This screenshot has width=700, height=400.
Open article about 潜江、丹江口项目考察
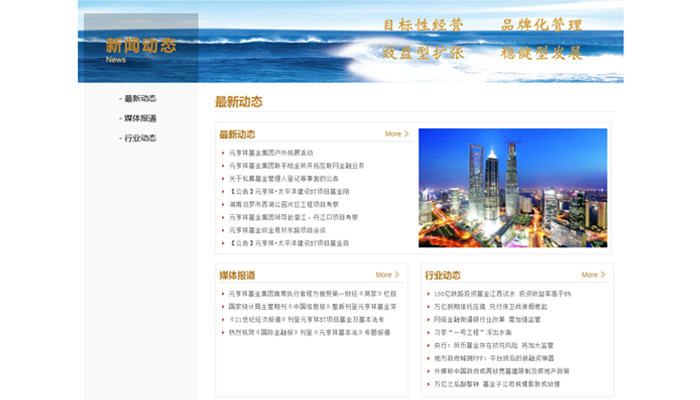tap(293, 217)
